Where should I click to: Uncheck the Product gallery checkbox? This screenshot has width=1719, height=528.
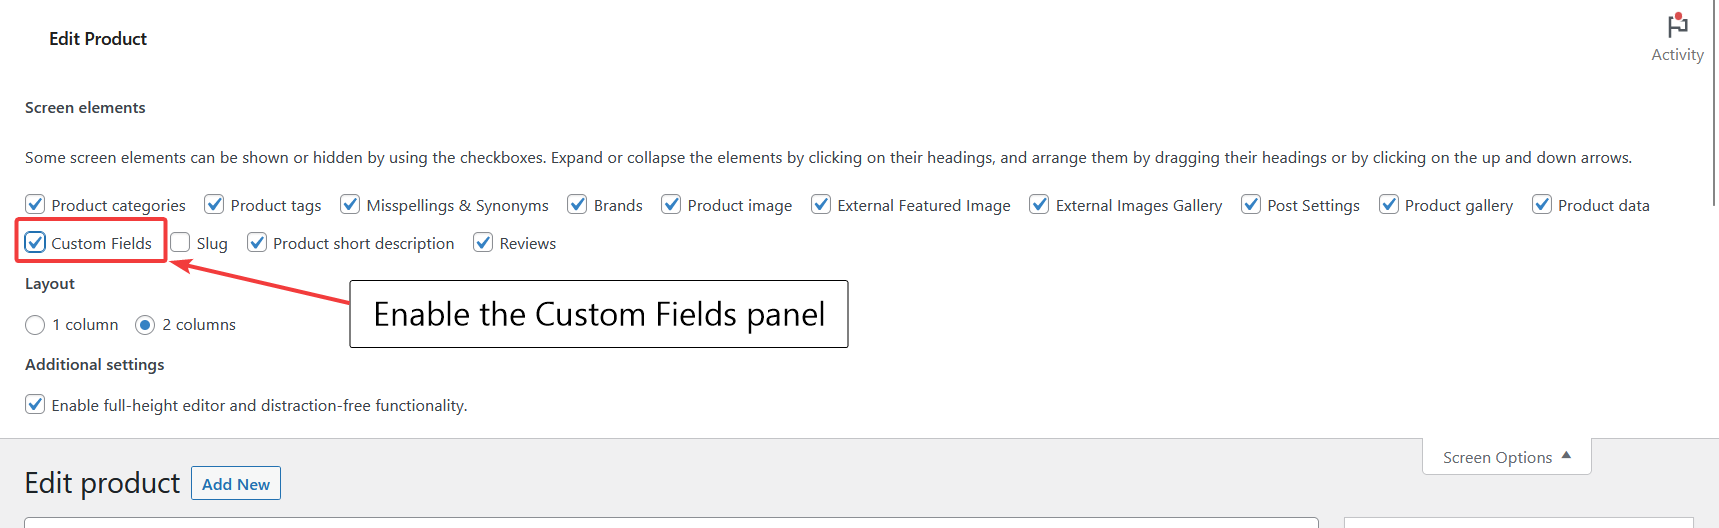pyautogui.click(x=1389, y=204)
